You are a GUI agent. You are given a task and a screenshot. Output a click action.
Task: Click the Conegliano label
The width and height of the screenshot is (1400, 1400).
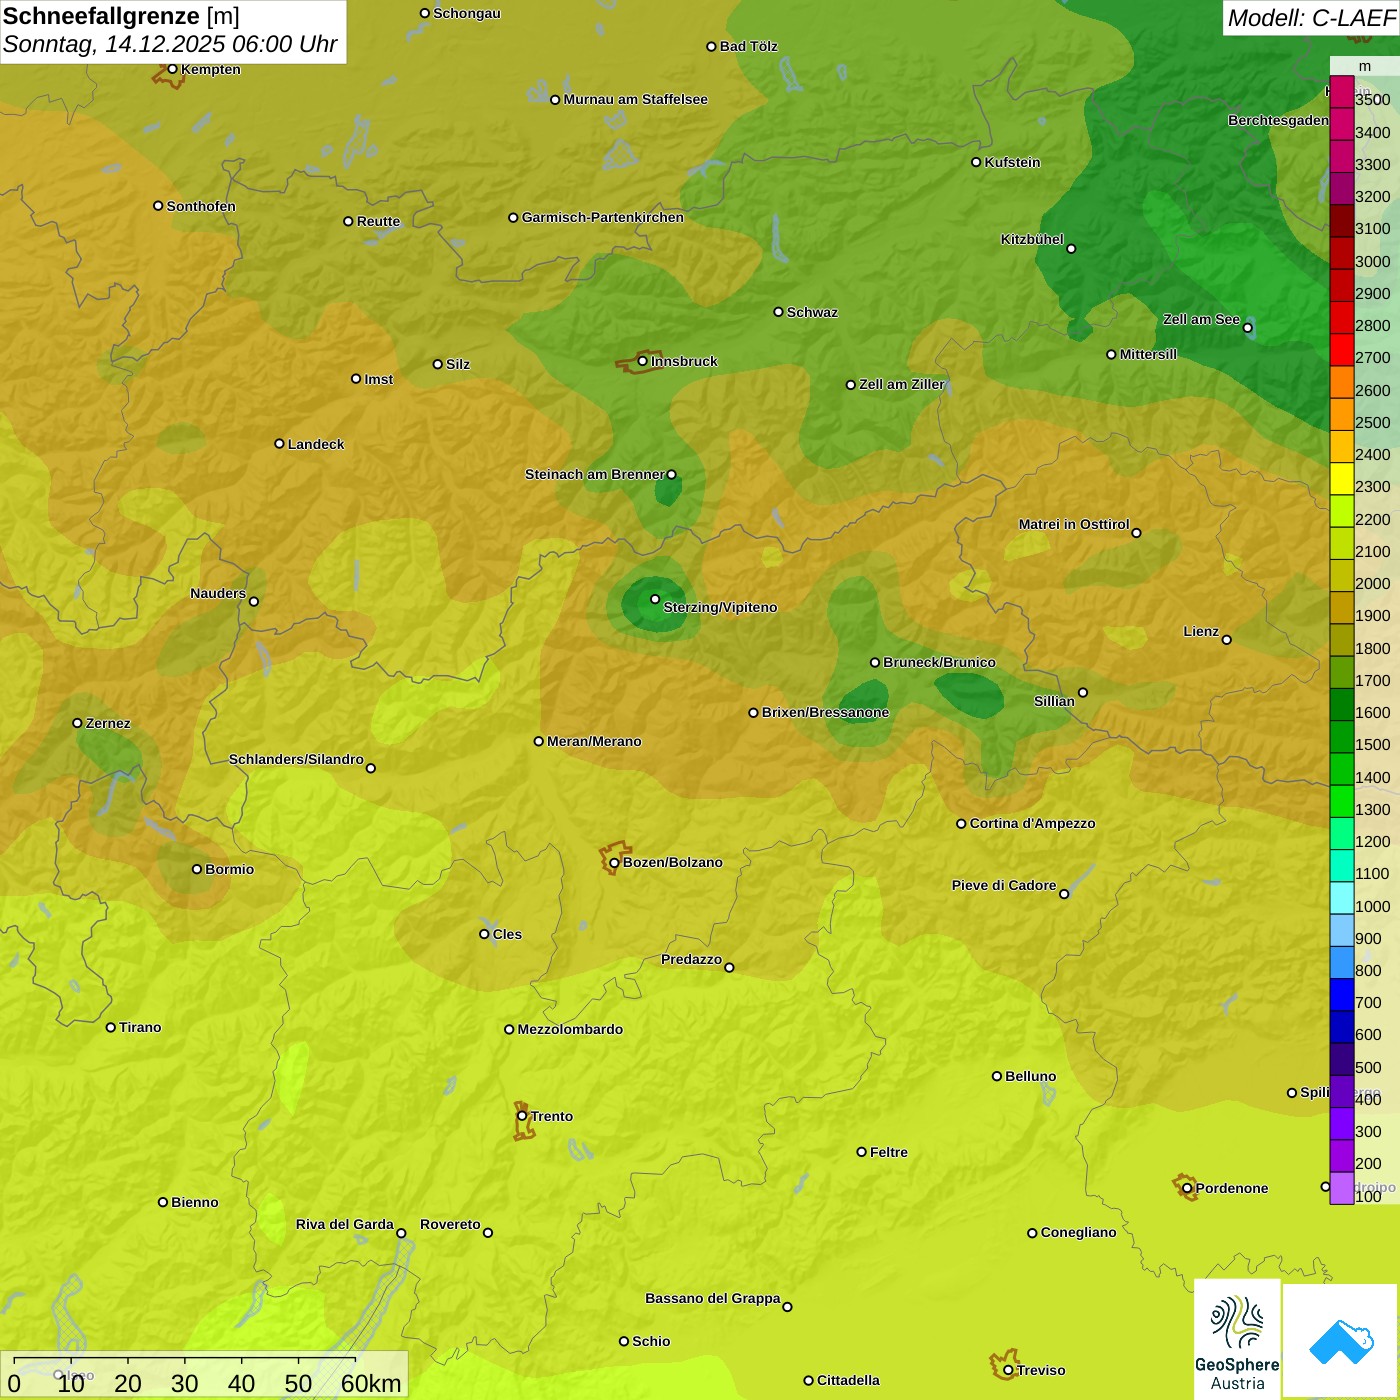(x=1078, y=1232)
